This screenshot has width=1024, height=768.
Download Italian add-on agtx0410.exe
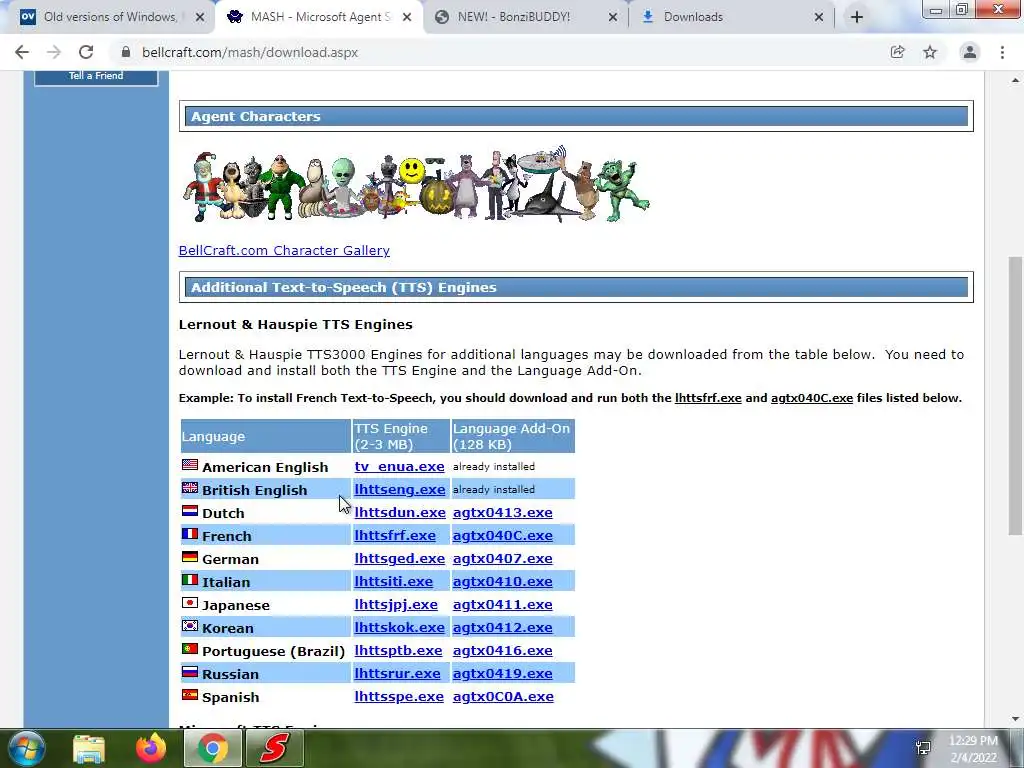pyautogui.click(x=502, y=582)
